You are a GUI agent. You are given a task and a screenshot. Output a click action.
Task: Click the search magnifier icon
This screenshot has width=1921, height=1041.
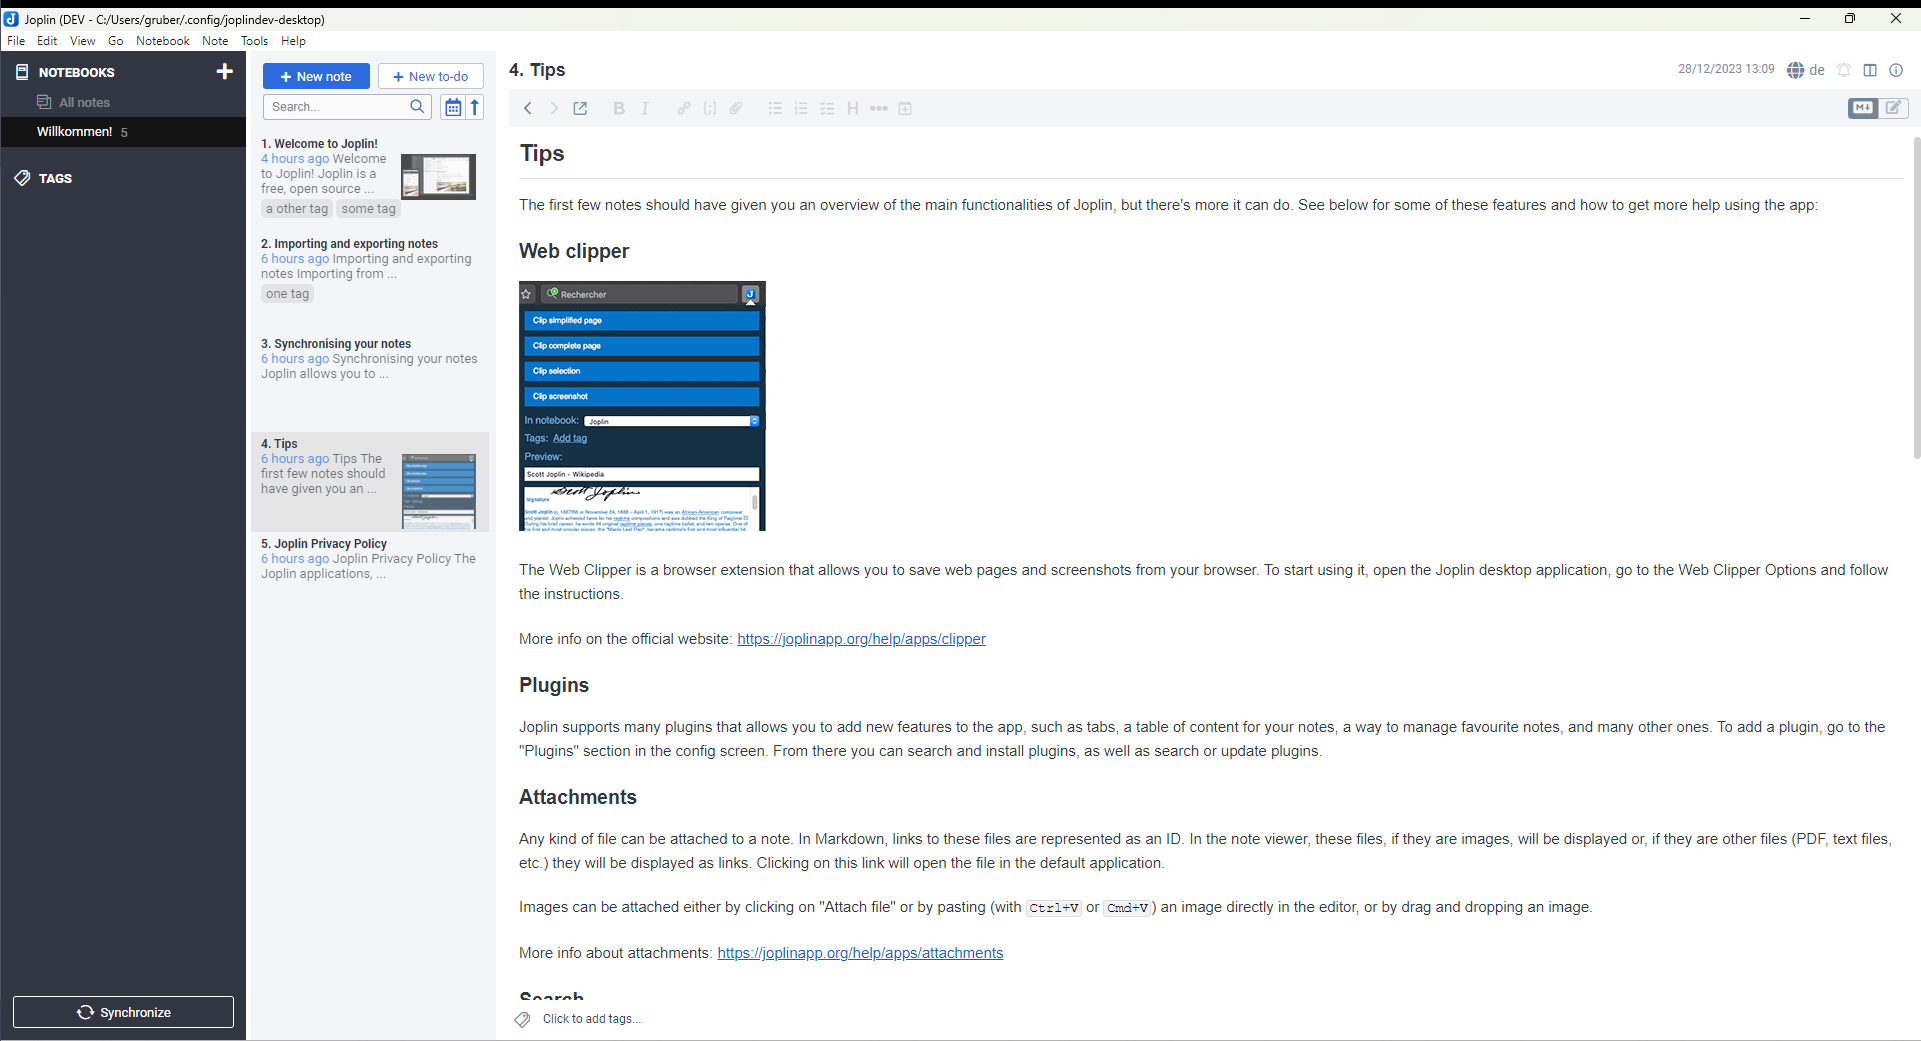[418, 107]
